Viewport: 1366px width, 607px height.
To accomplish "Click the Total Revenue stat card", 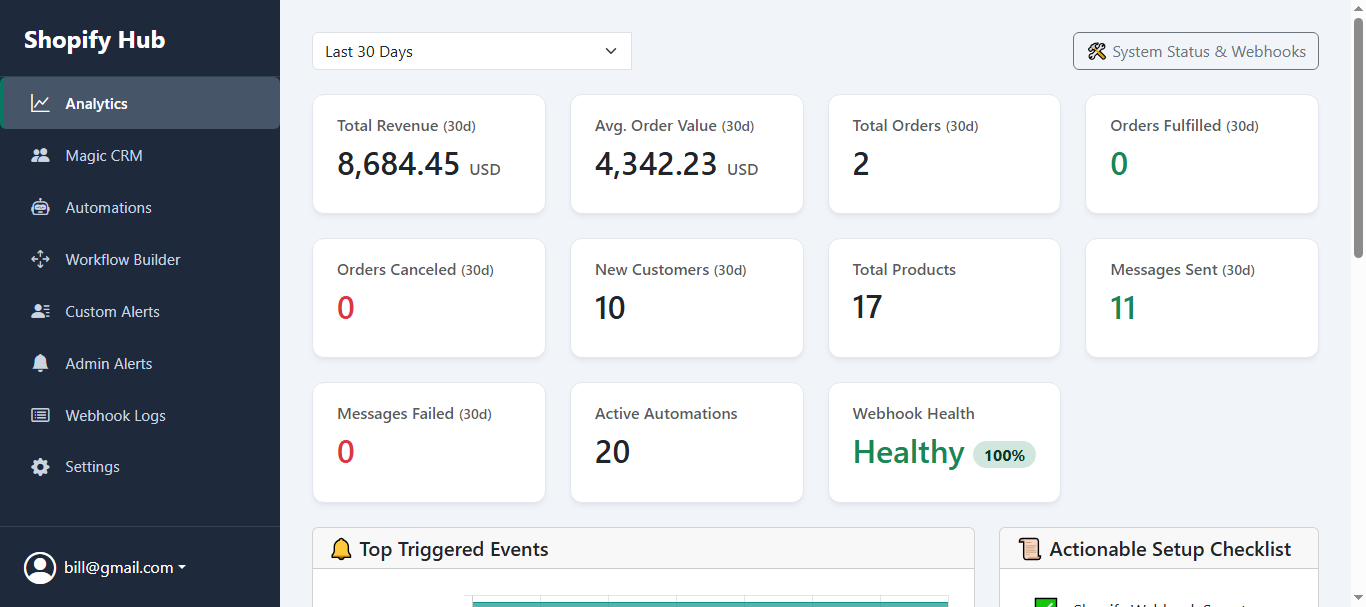I will pos(429,154).
